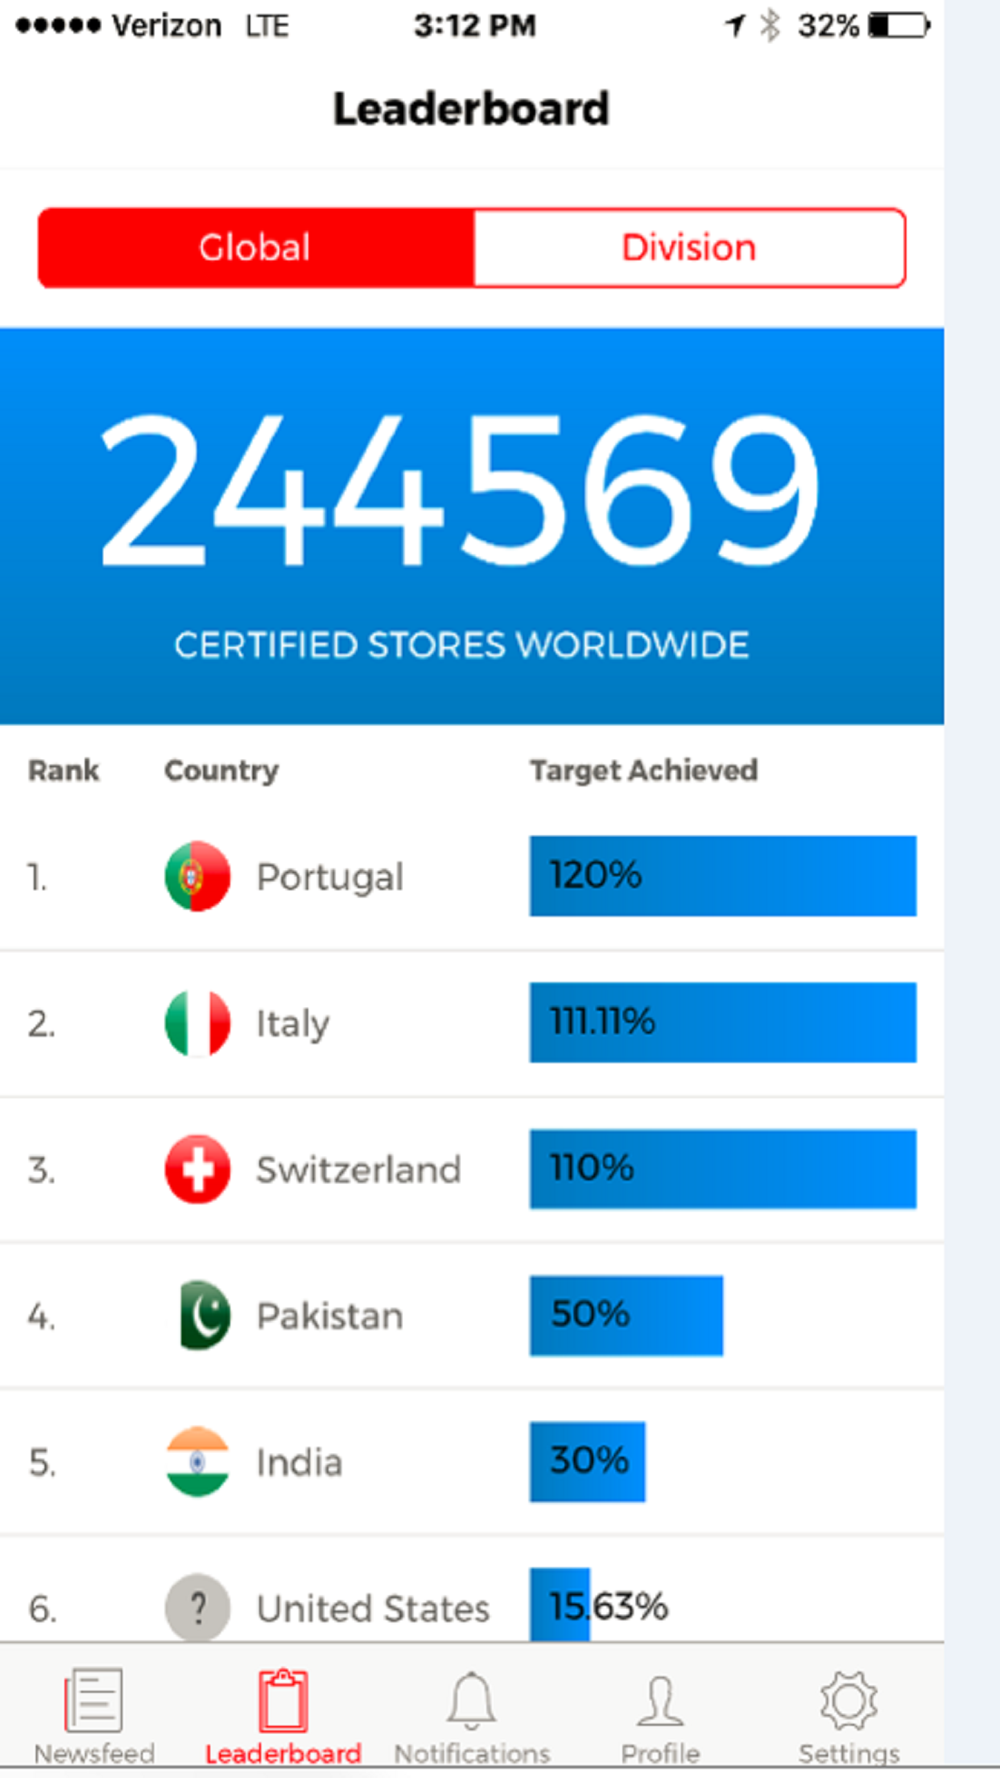Tap the United States question mark icon
Screen dimensions: 1000x1778
pos(197,1607)
